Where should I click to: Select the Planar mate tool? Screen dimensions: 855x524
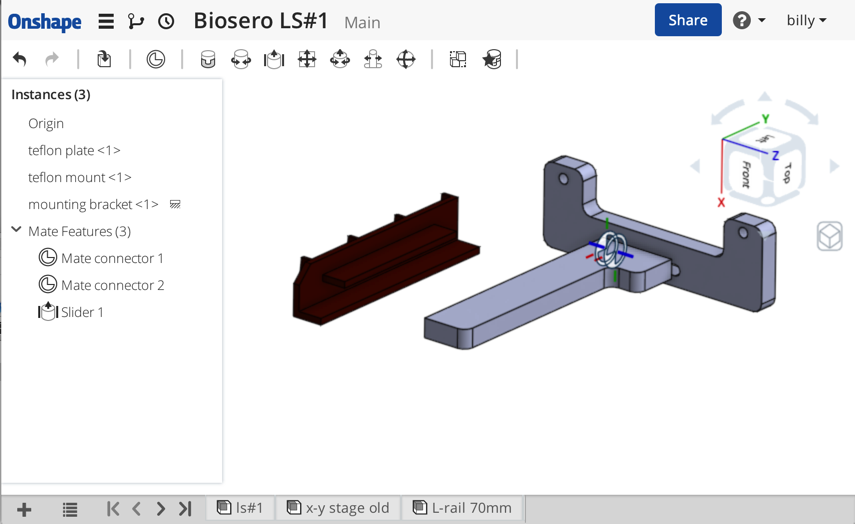(307, 59)
